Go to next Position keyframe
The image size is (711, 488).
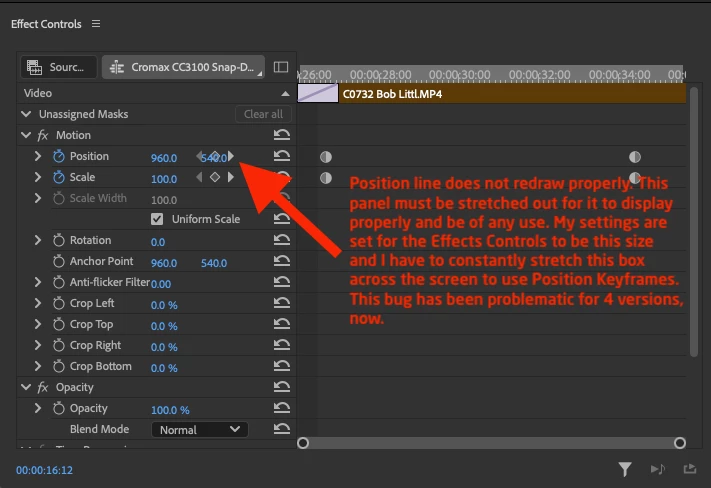tap(231, 156)
